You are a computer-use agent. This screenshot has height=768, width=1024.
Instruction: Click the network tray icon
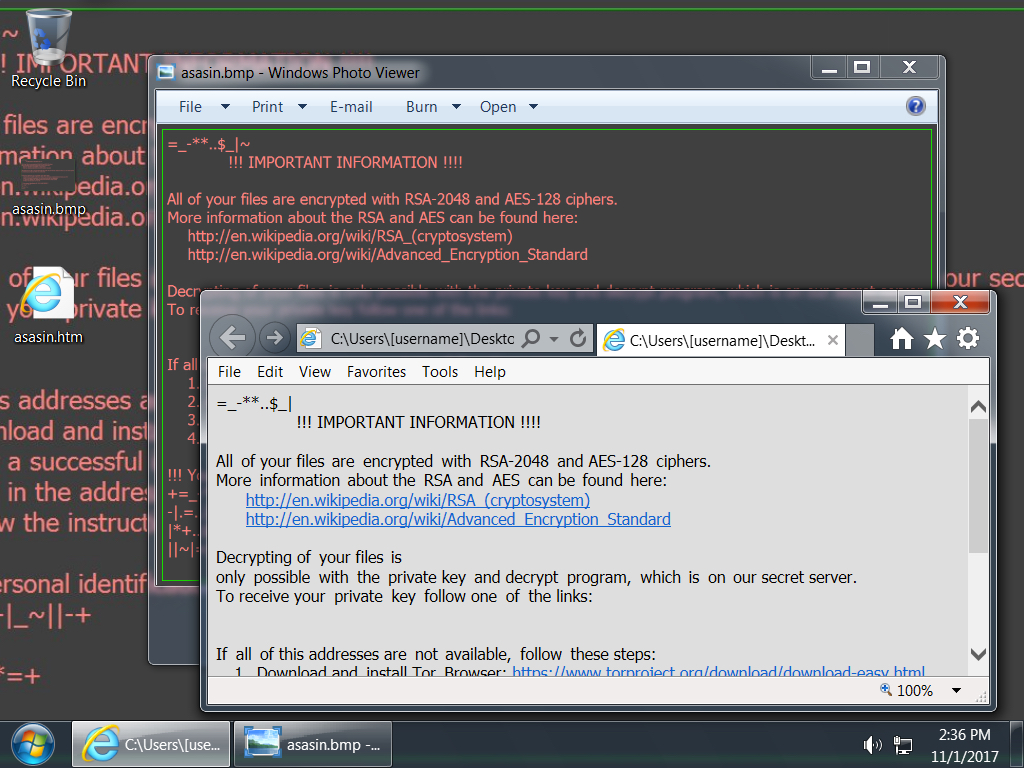(x=903, y=744)
